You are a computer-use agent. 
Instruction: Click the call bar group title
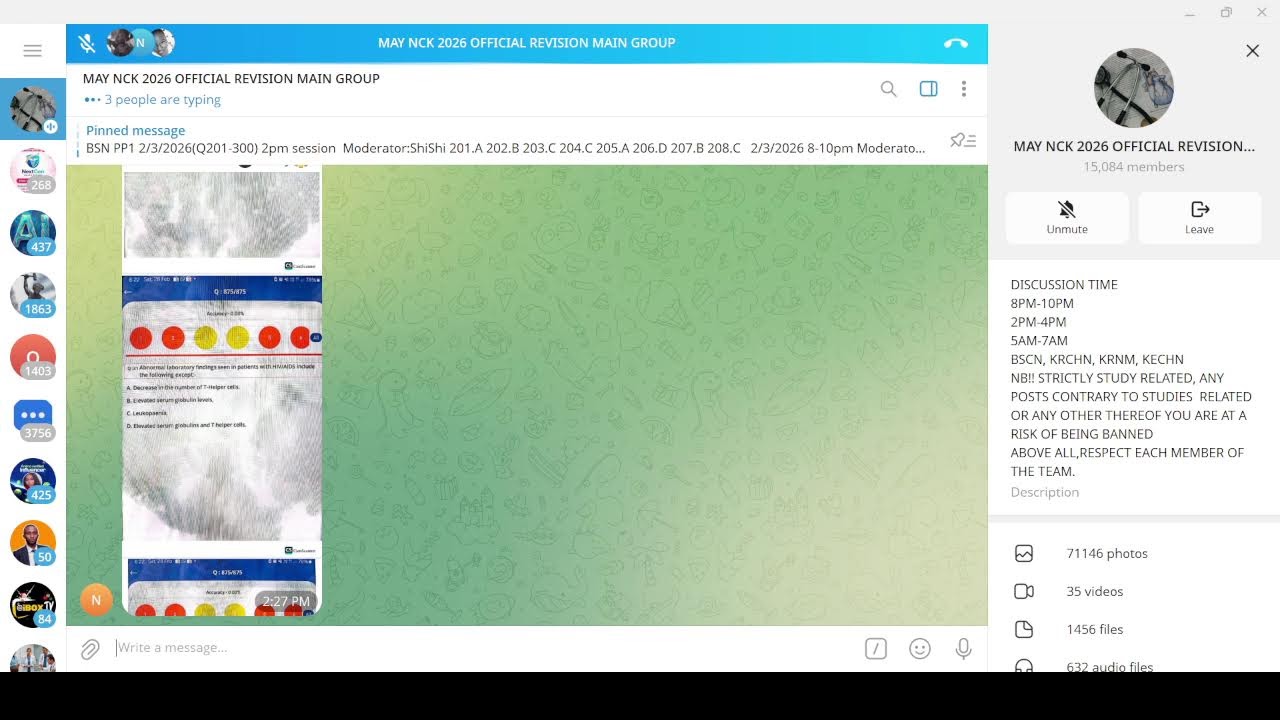[526, 43]
